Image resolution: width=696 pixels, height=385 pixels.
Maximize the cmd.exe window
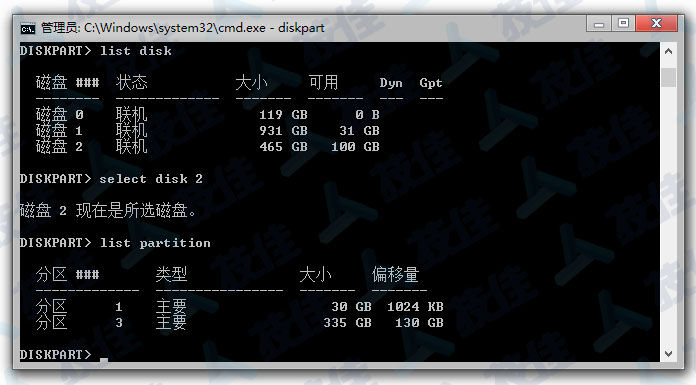click(623, 23)
